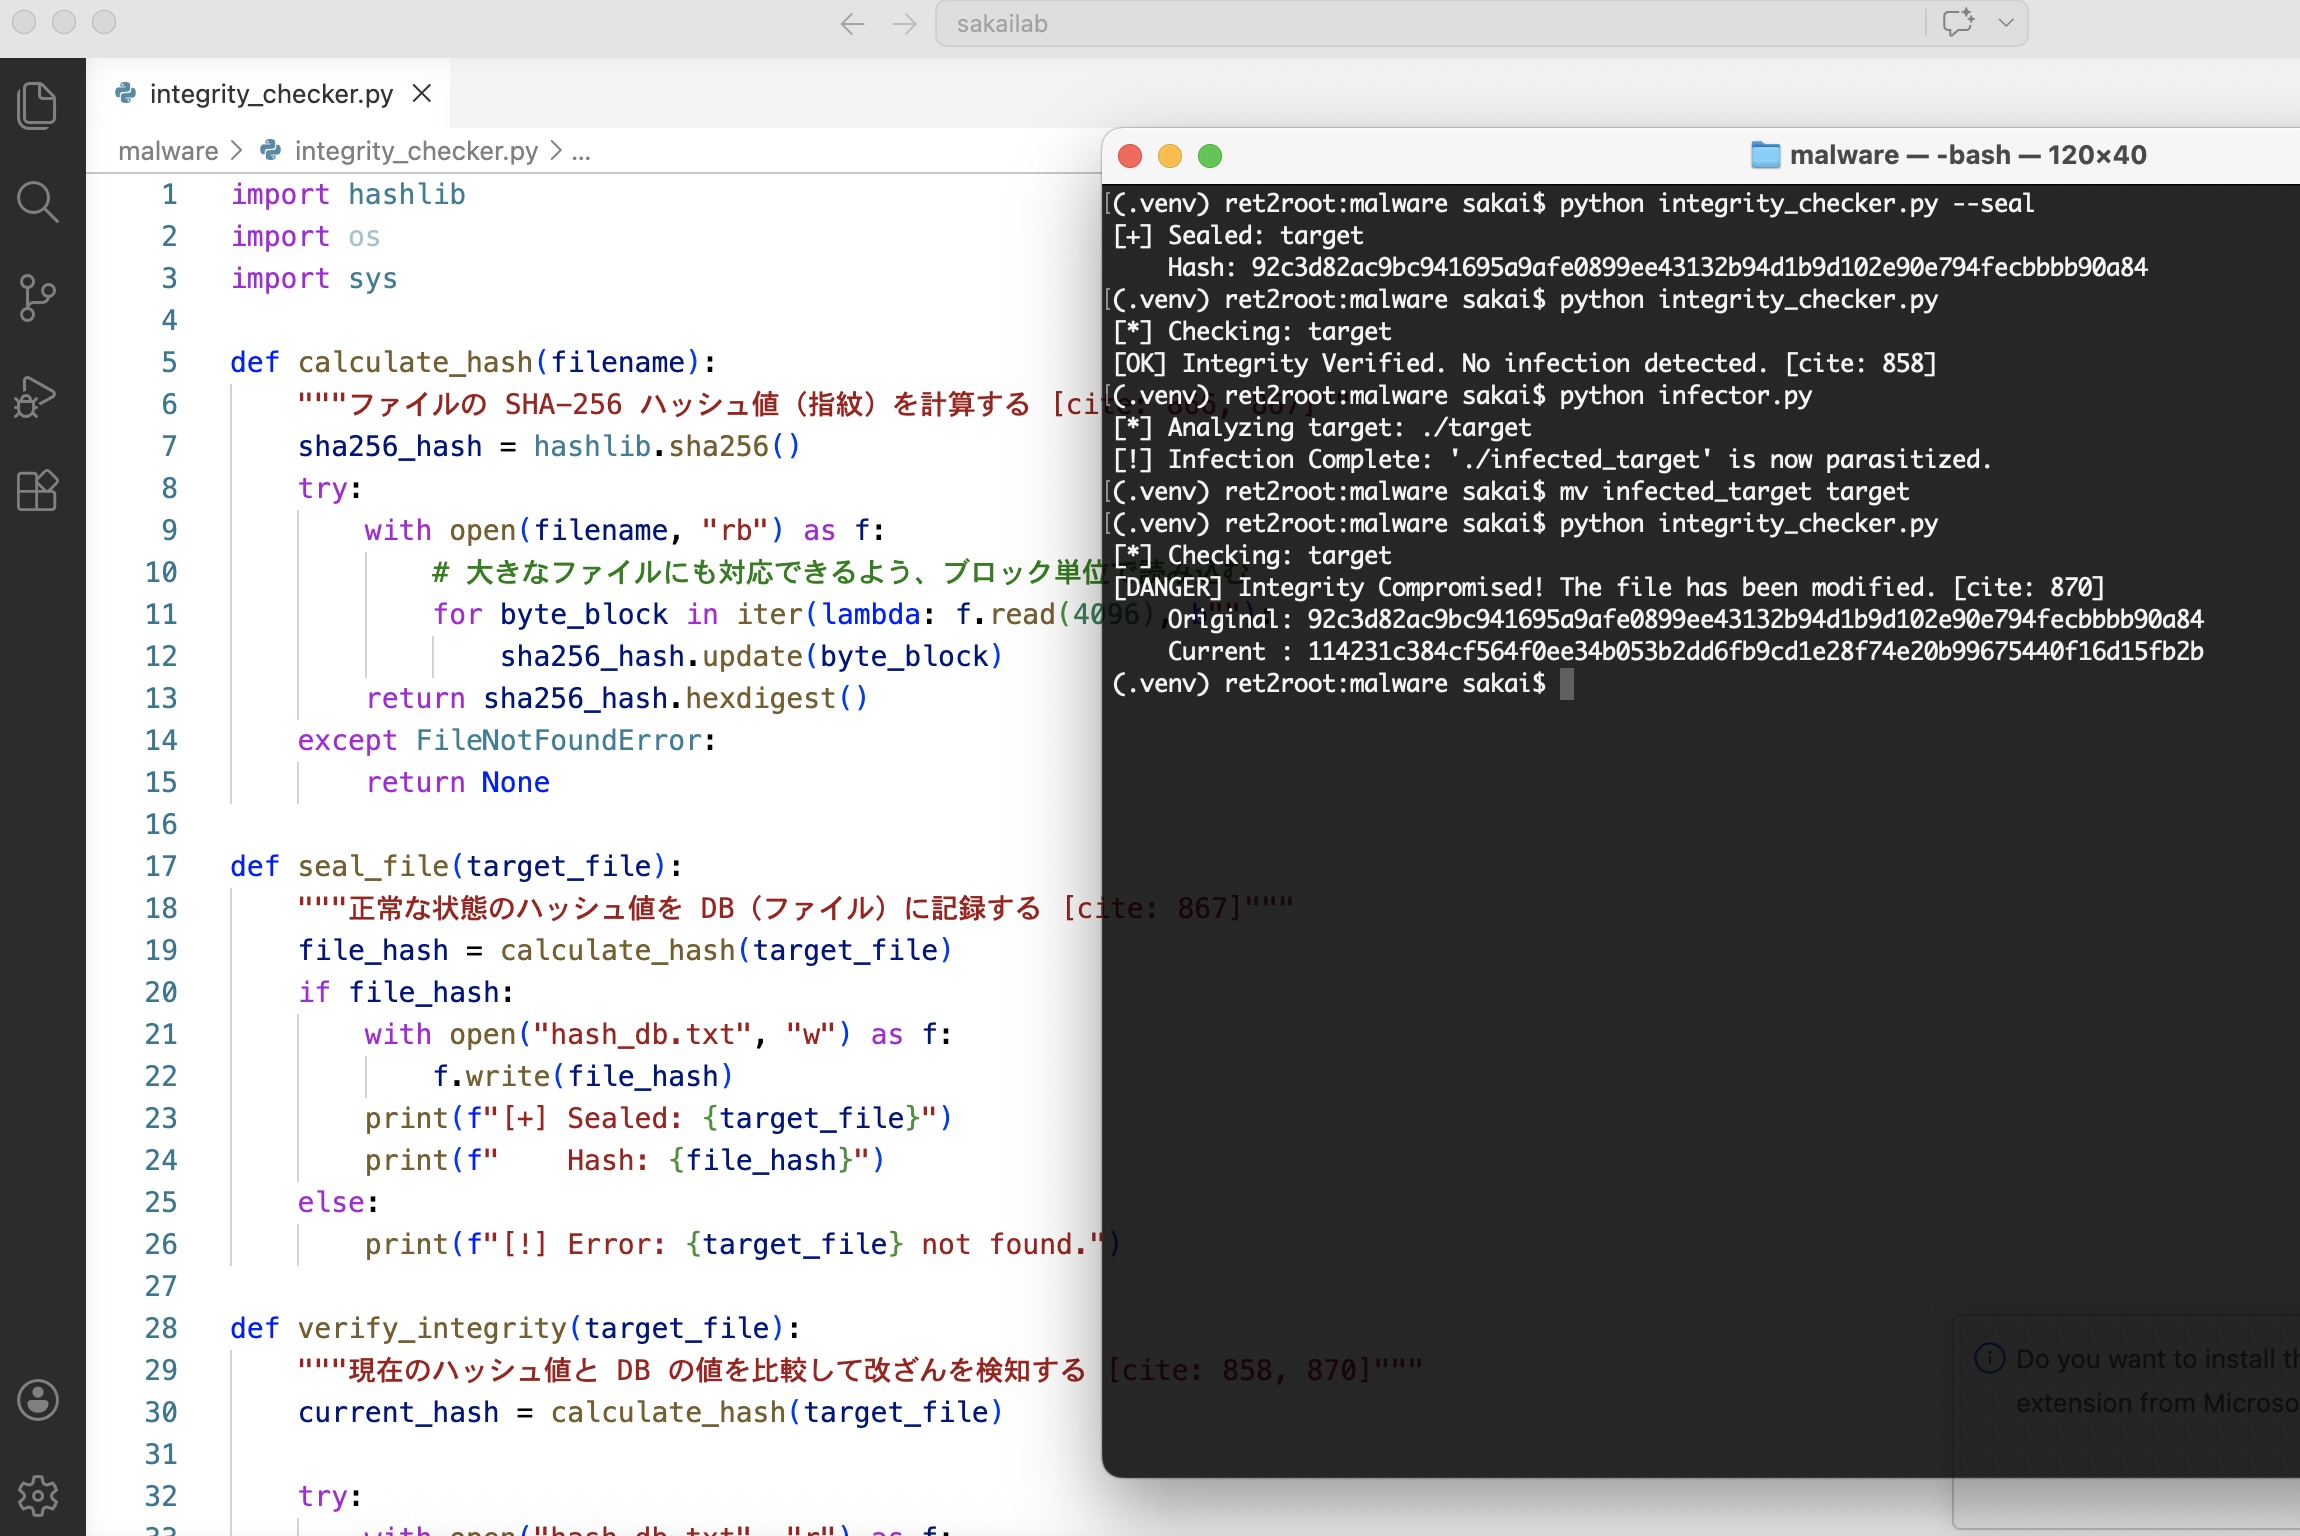Viewport: 2300px width, 1536px height.
Task: Open the Extensions view icon
Action: 38,491
